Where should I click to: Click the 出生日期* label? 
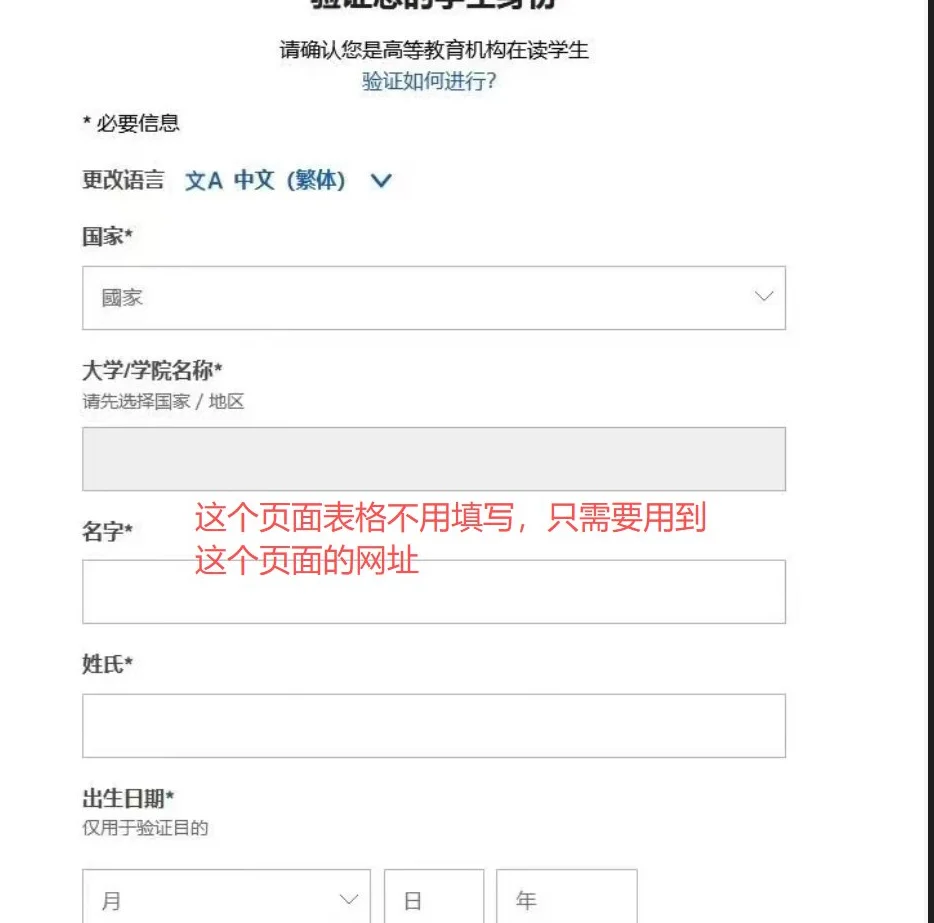coord(128,798)
